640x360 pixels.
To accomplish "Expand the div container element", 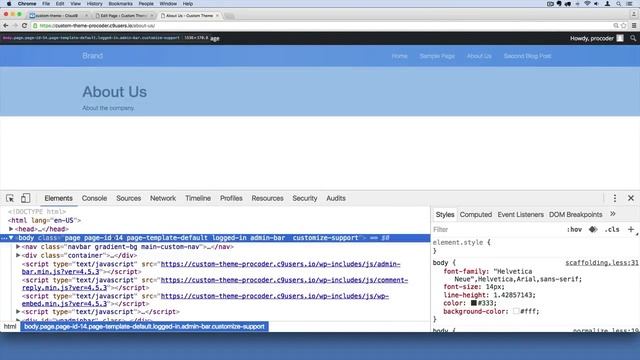I will coord(18,255).
